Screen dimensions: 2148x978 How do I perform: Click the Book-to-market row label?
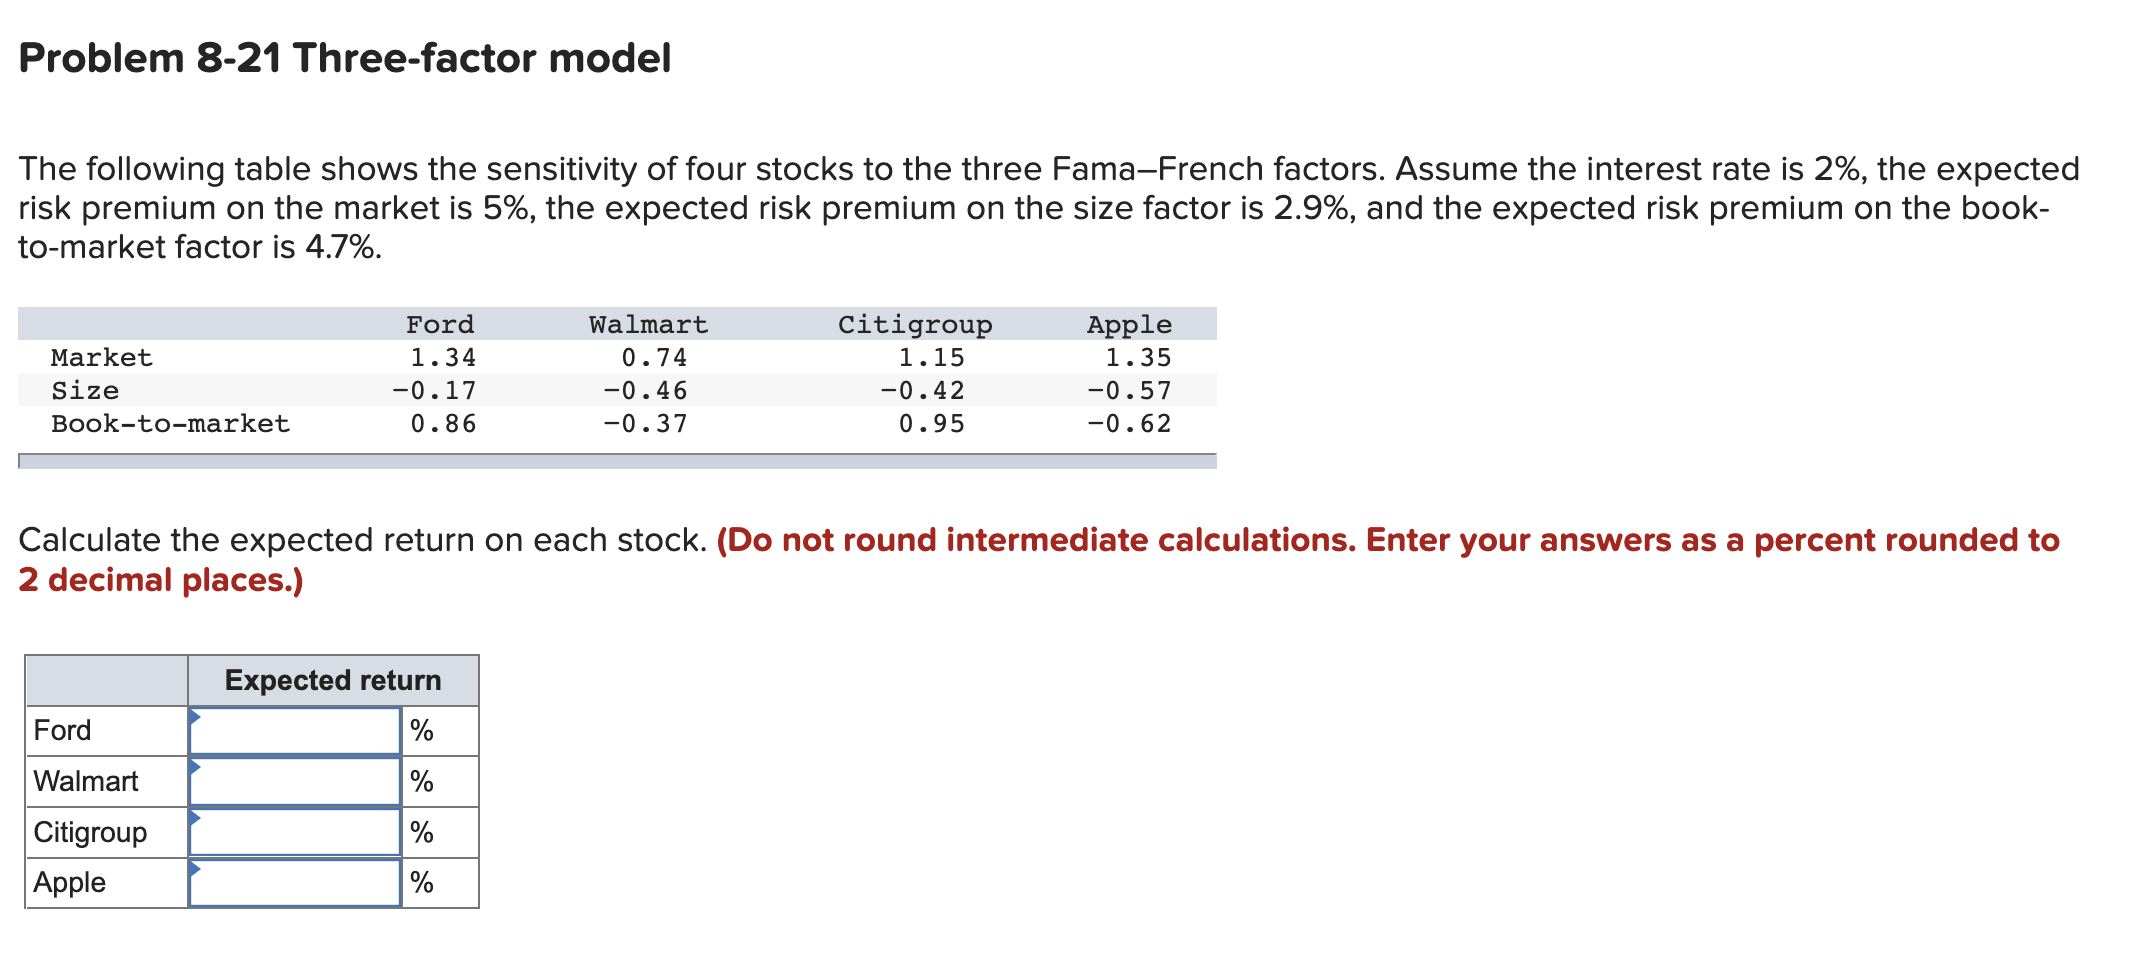click(x=170, y=424)
